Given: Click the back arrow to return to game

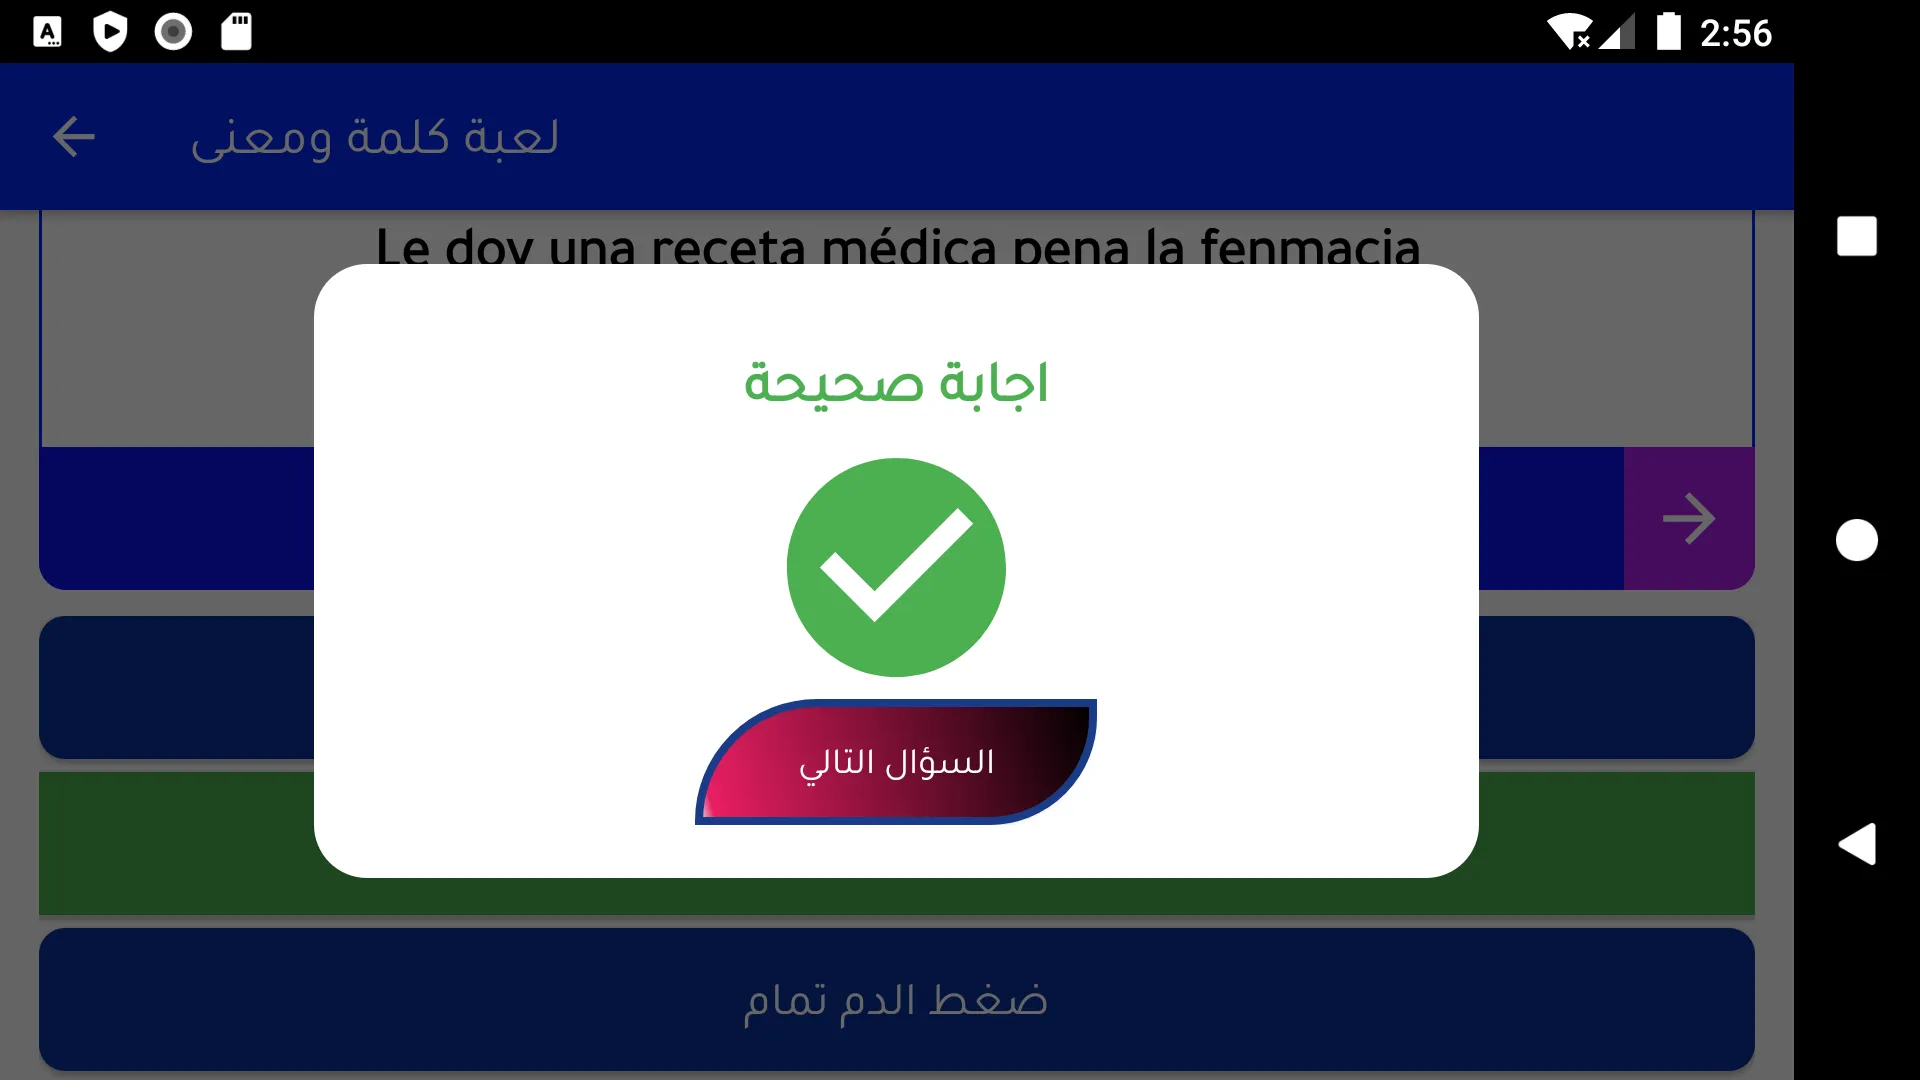Looking at the screenshot, I should (74, 136).
